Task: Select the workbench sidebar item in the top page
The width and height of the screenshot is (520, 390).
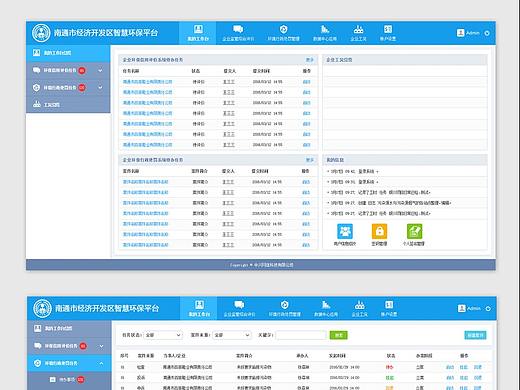Action: click(x=68, y=53)
